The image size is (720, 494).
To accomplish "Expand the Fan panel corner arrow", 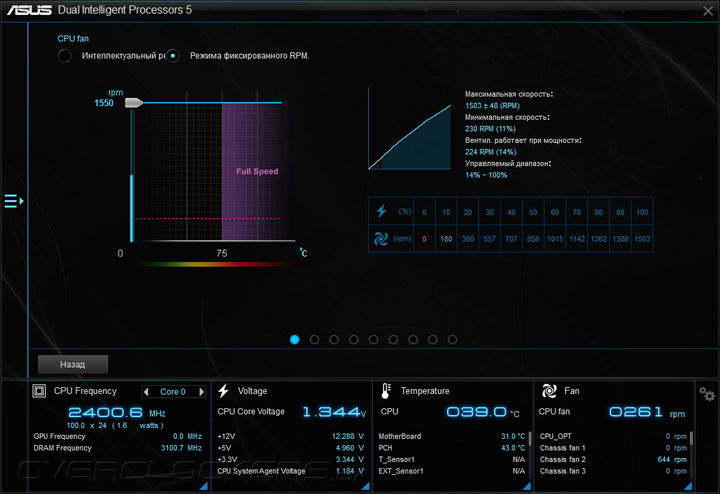I will click(688, 486).
